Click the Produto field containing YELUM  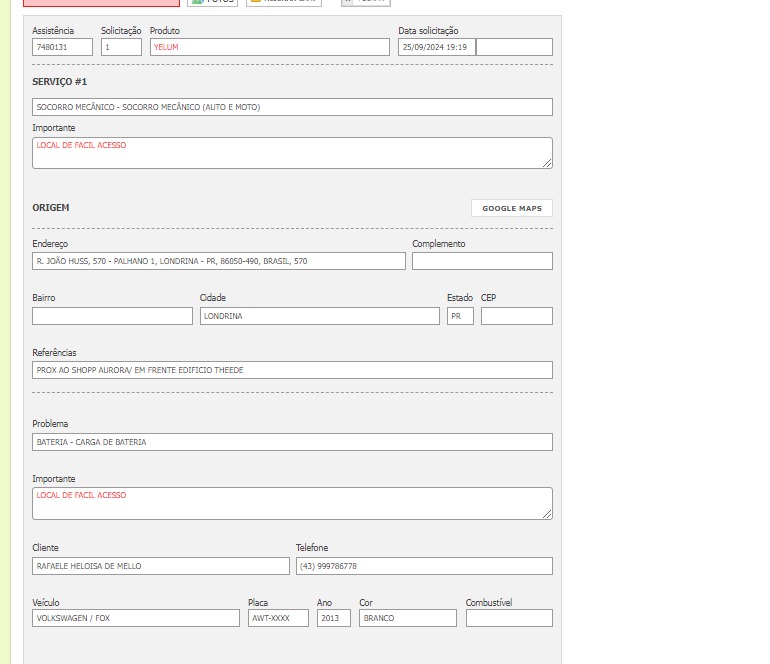tap(270, 47)
